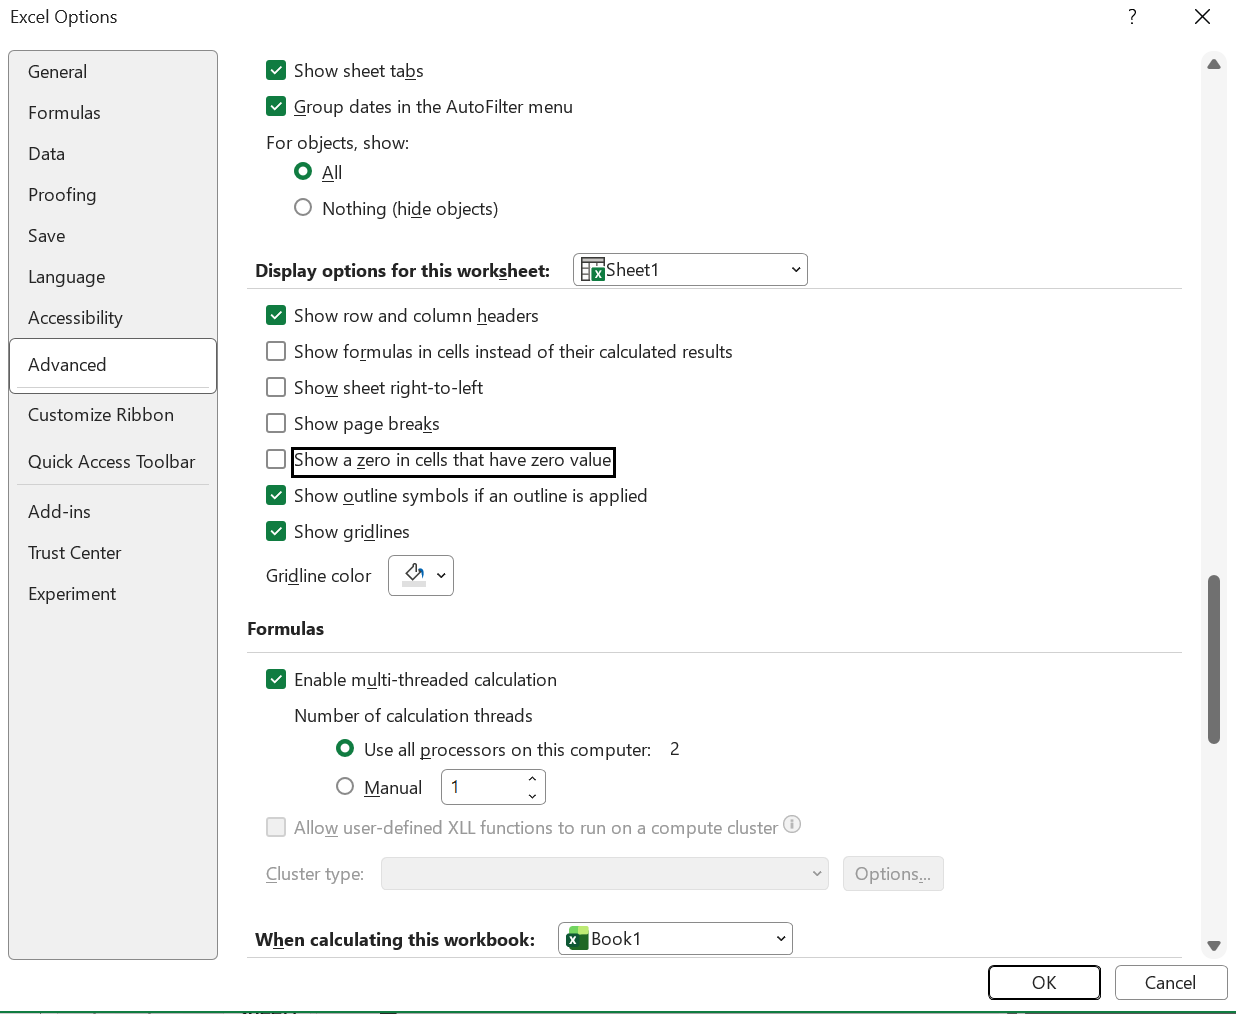Click the help question mark icon
The image size is (1236, 1014).
1131,17
